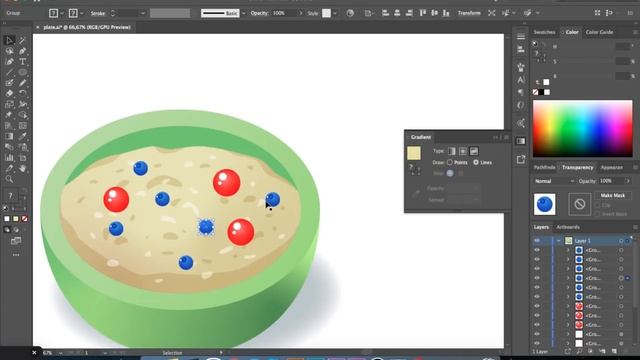Open the Gradient panel dock icon
The image size is (640, 360).
tap(521, 141)
